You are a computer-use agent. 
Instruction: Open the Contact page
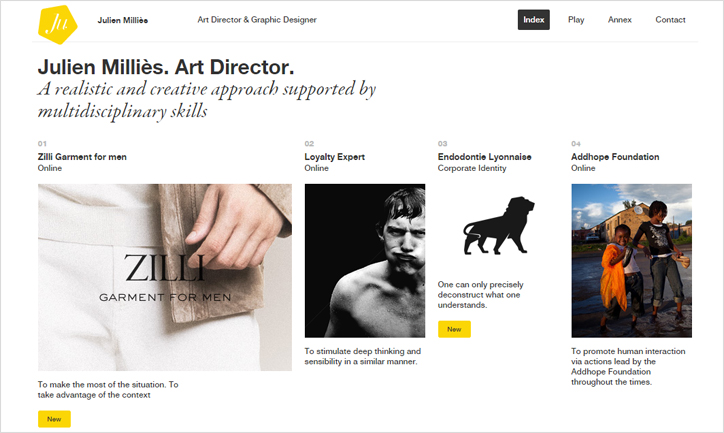670,20
